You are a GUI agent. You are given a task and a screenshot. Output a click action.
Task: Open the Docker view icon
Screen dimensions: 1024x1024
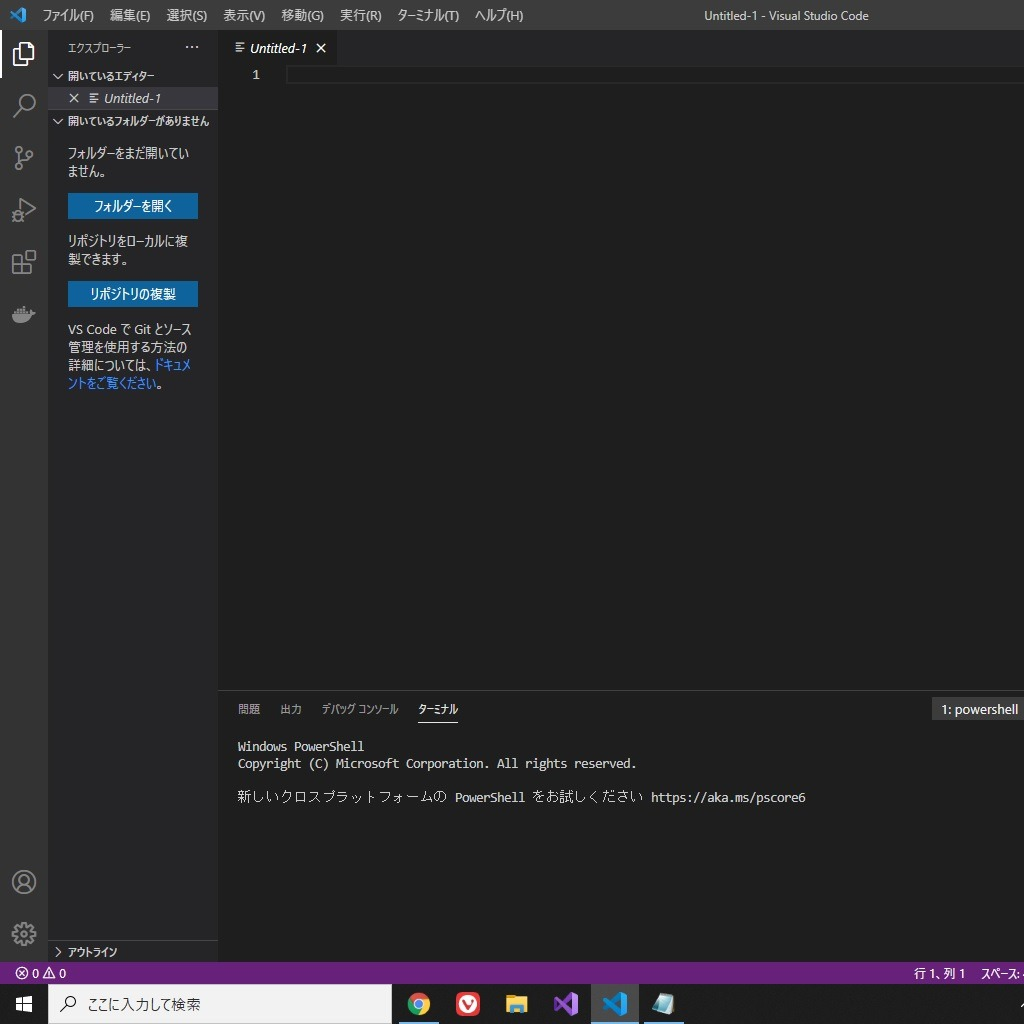[24, 314]
